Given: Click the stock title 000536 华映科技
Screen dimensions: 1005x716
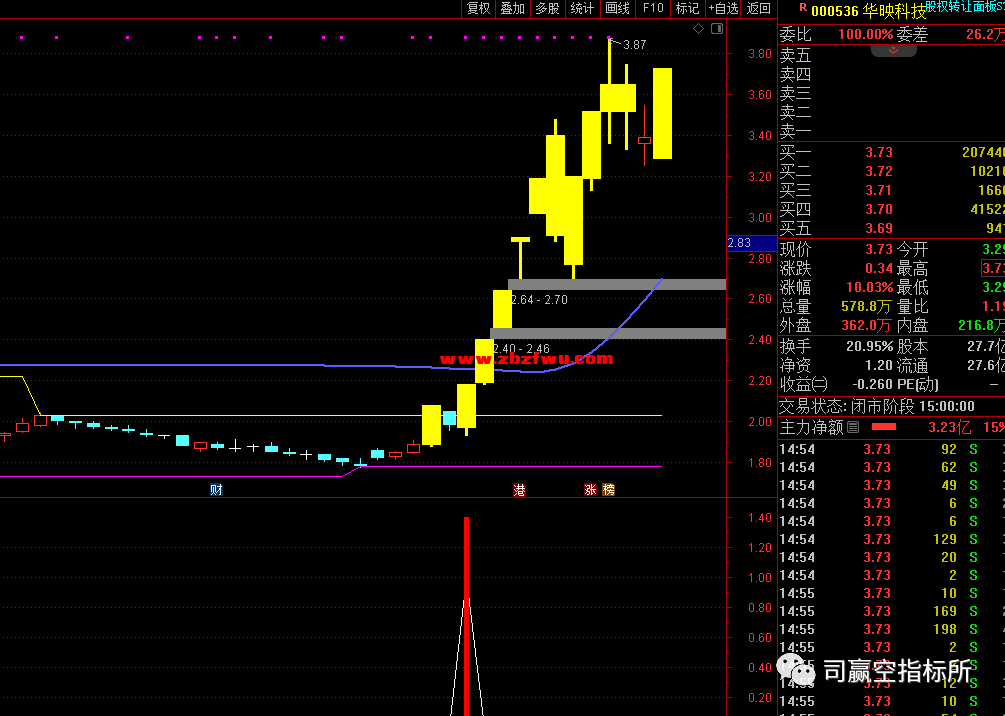Looking at the screenshot, I should pyautogui.click(x=868, y=11).
